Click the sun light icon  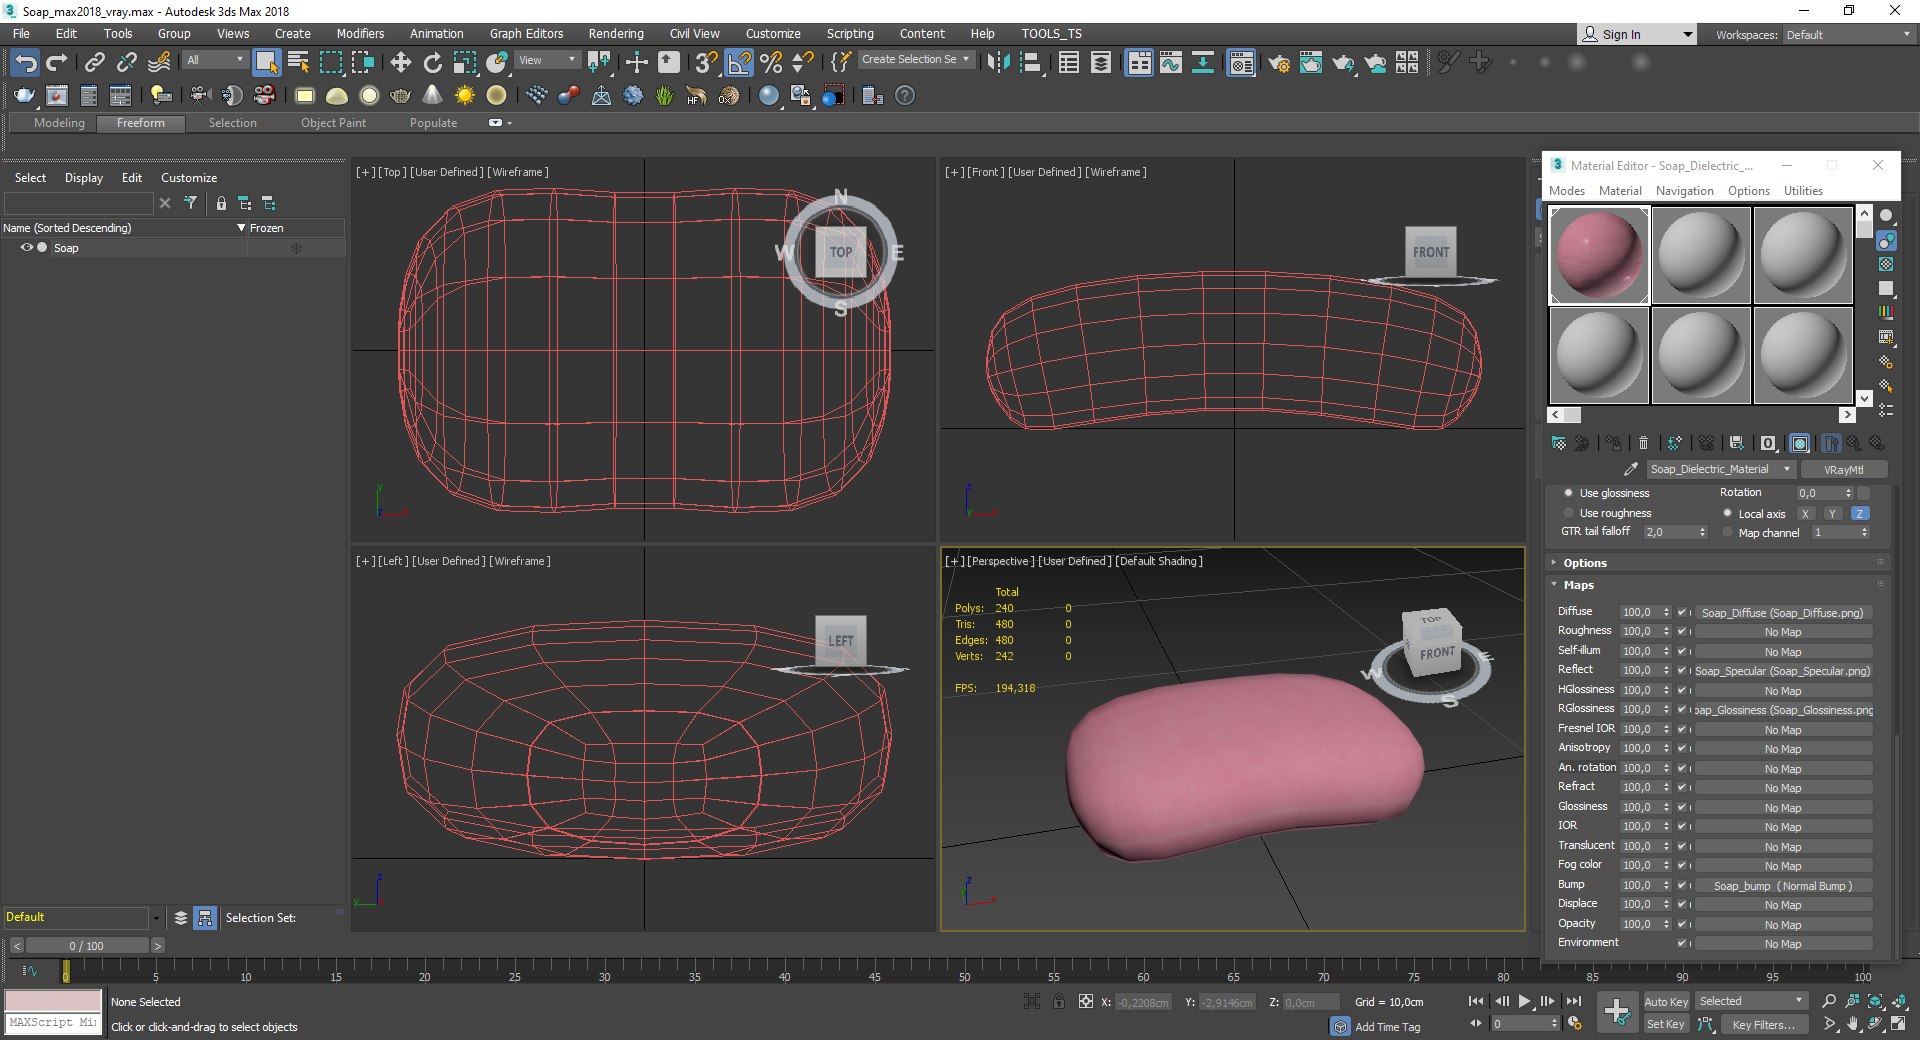(x=465, y=96)
